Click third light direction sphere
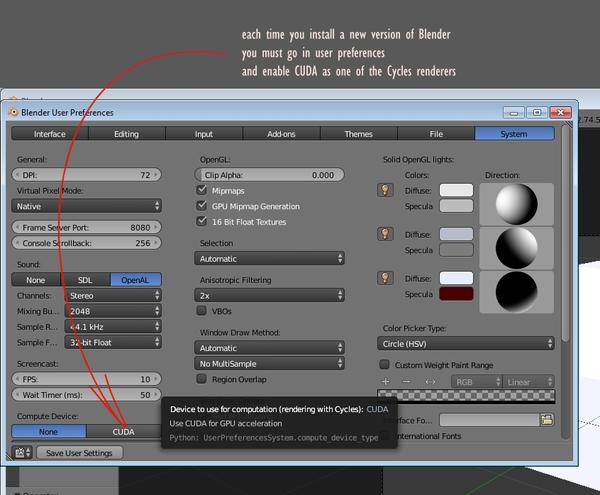Image resolution: width=600 pixels, height=495 pixels. pos(517,292)
